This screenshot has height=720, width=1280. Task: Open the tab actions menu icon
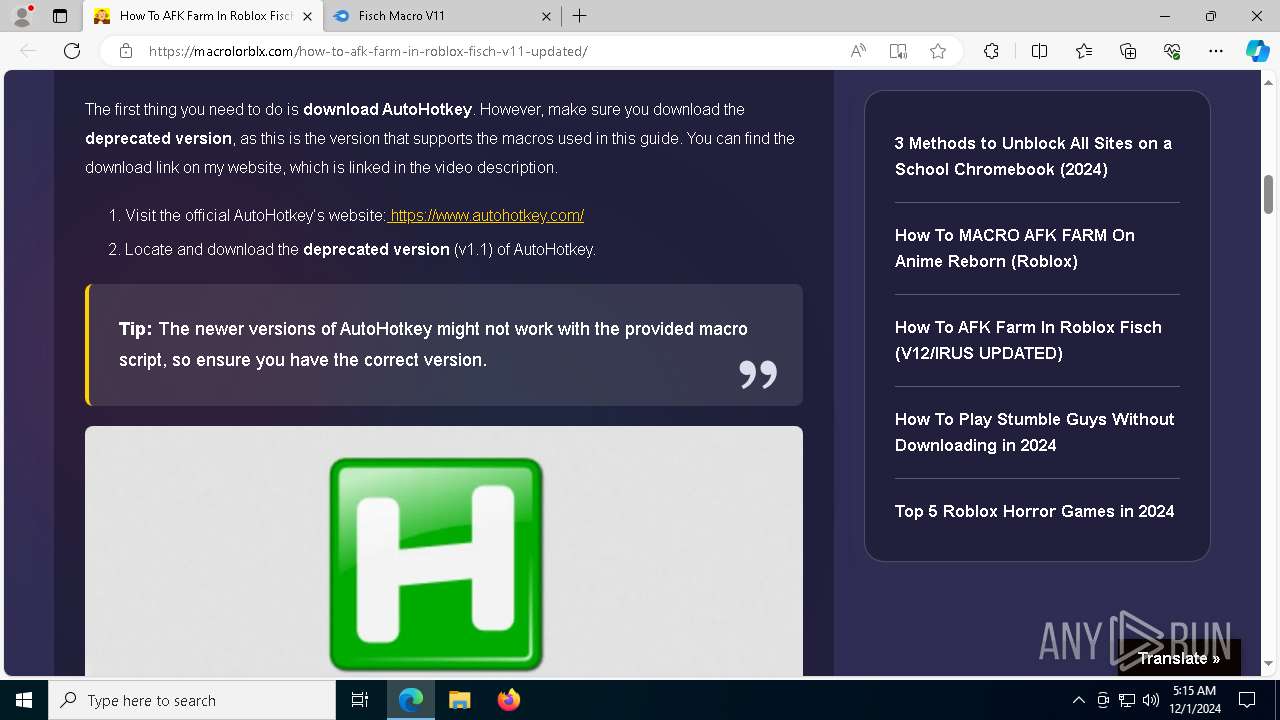point(60,16)
